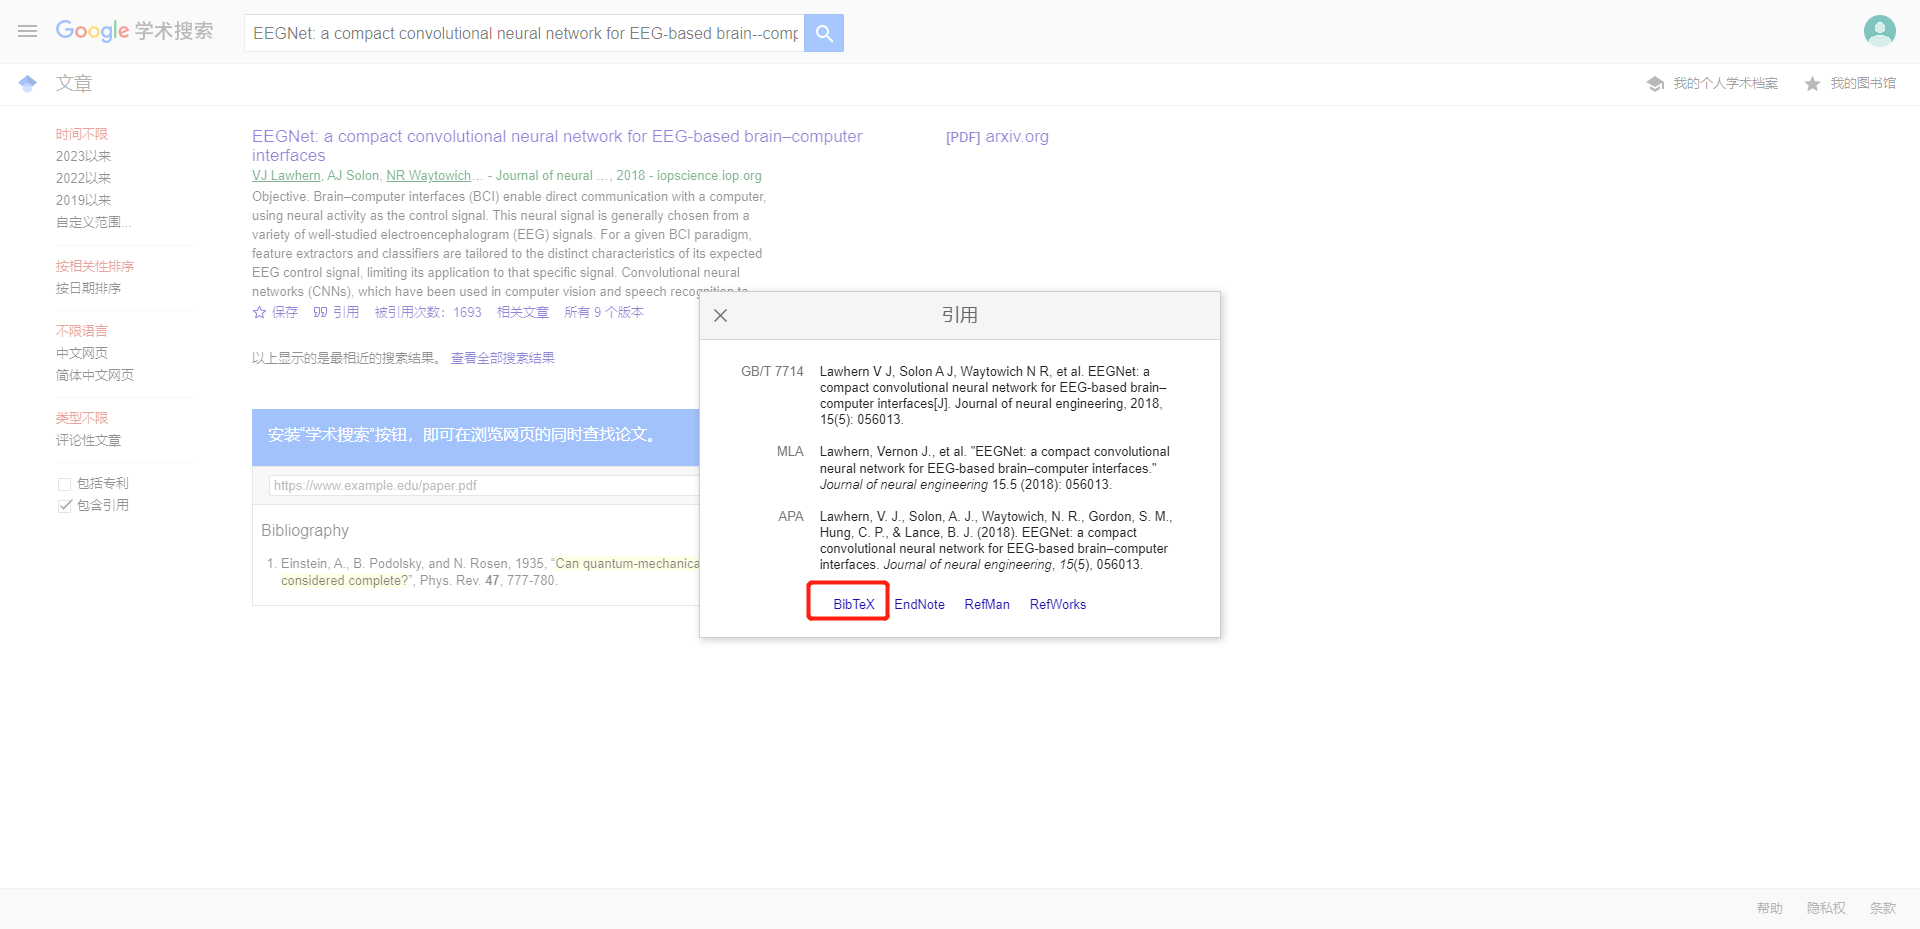Filter by 2019以来
This screenshot has height=929, width=1920.
[x=84, y=200]
